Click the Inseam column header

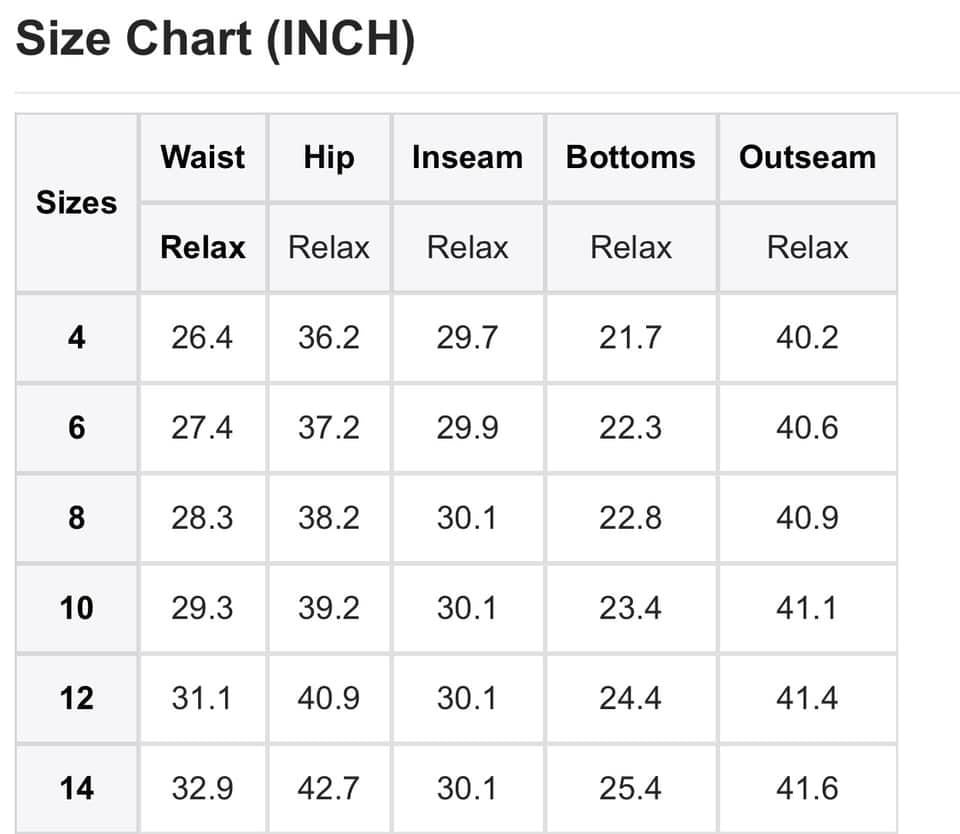pos(468,157)
